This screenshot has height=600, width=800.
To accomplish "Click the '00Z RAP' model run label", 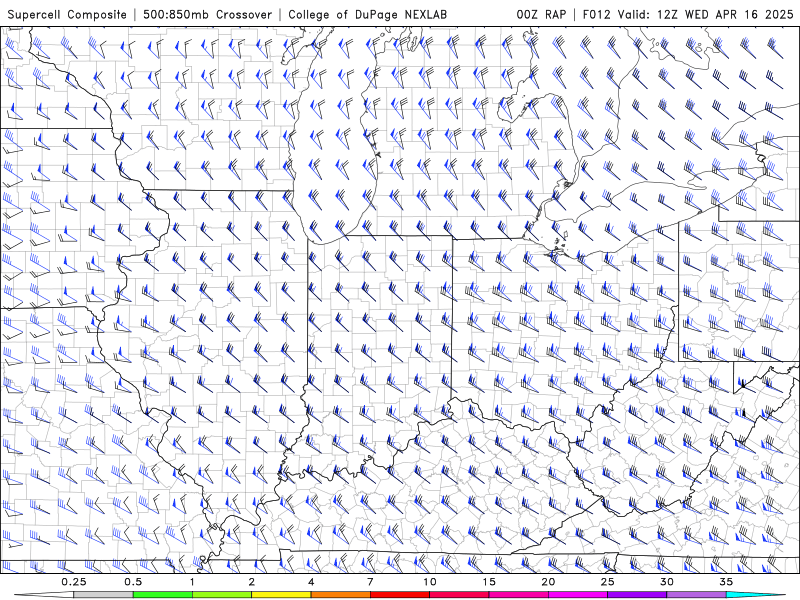I will (541, 15).
